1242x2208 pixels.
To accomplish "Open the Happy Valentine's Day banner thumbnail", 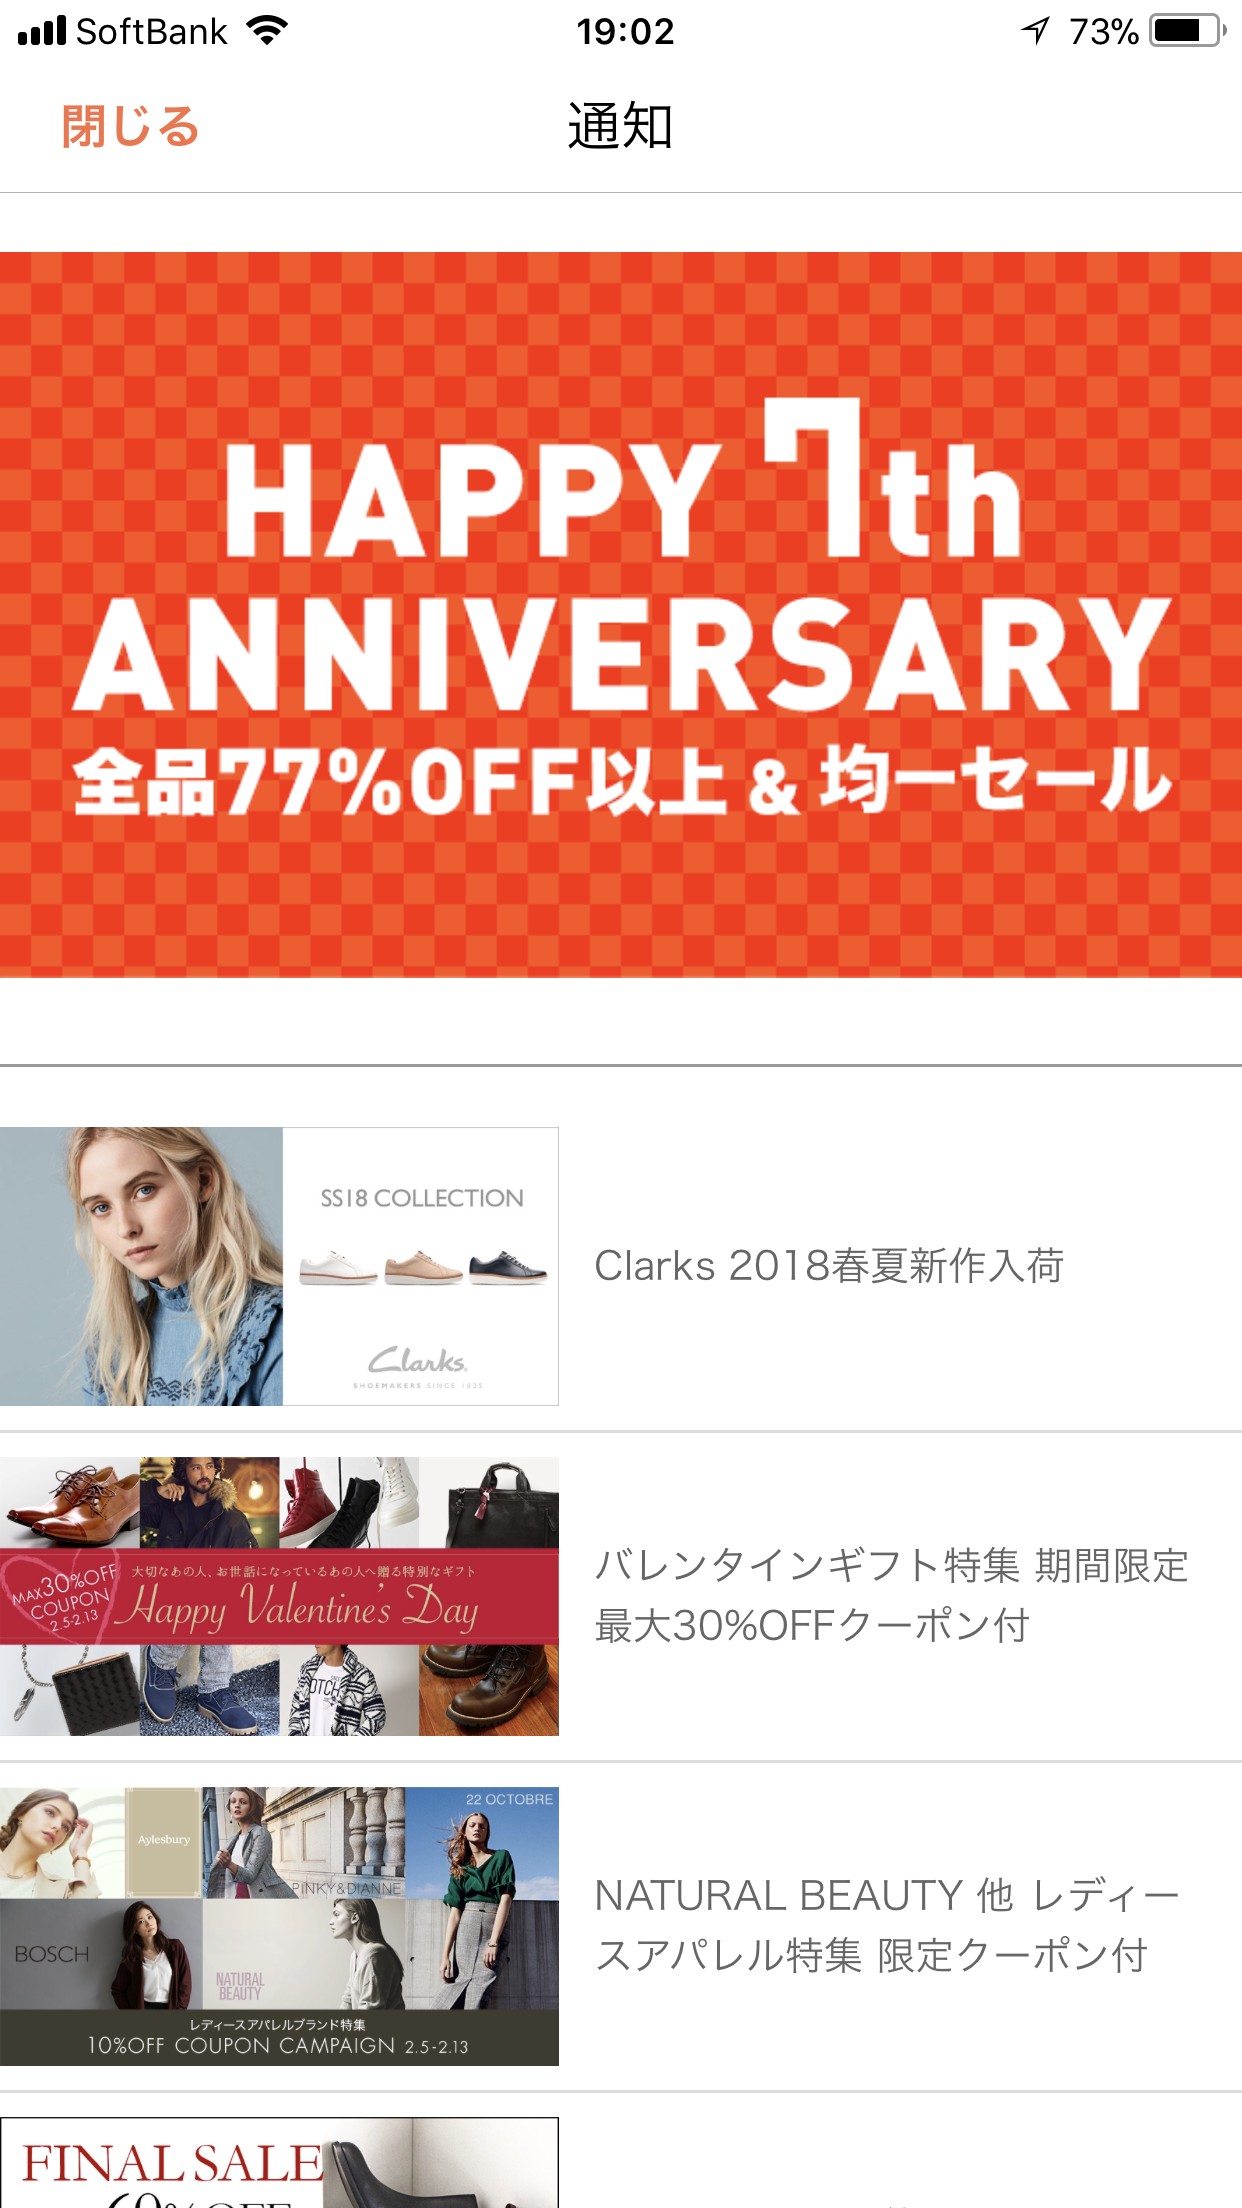I will point(279,1596).
